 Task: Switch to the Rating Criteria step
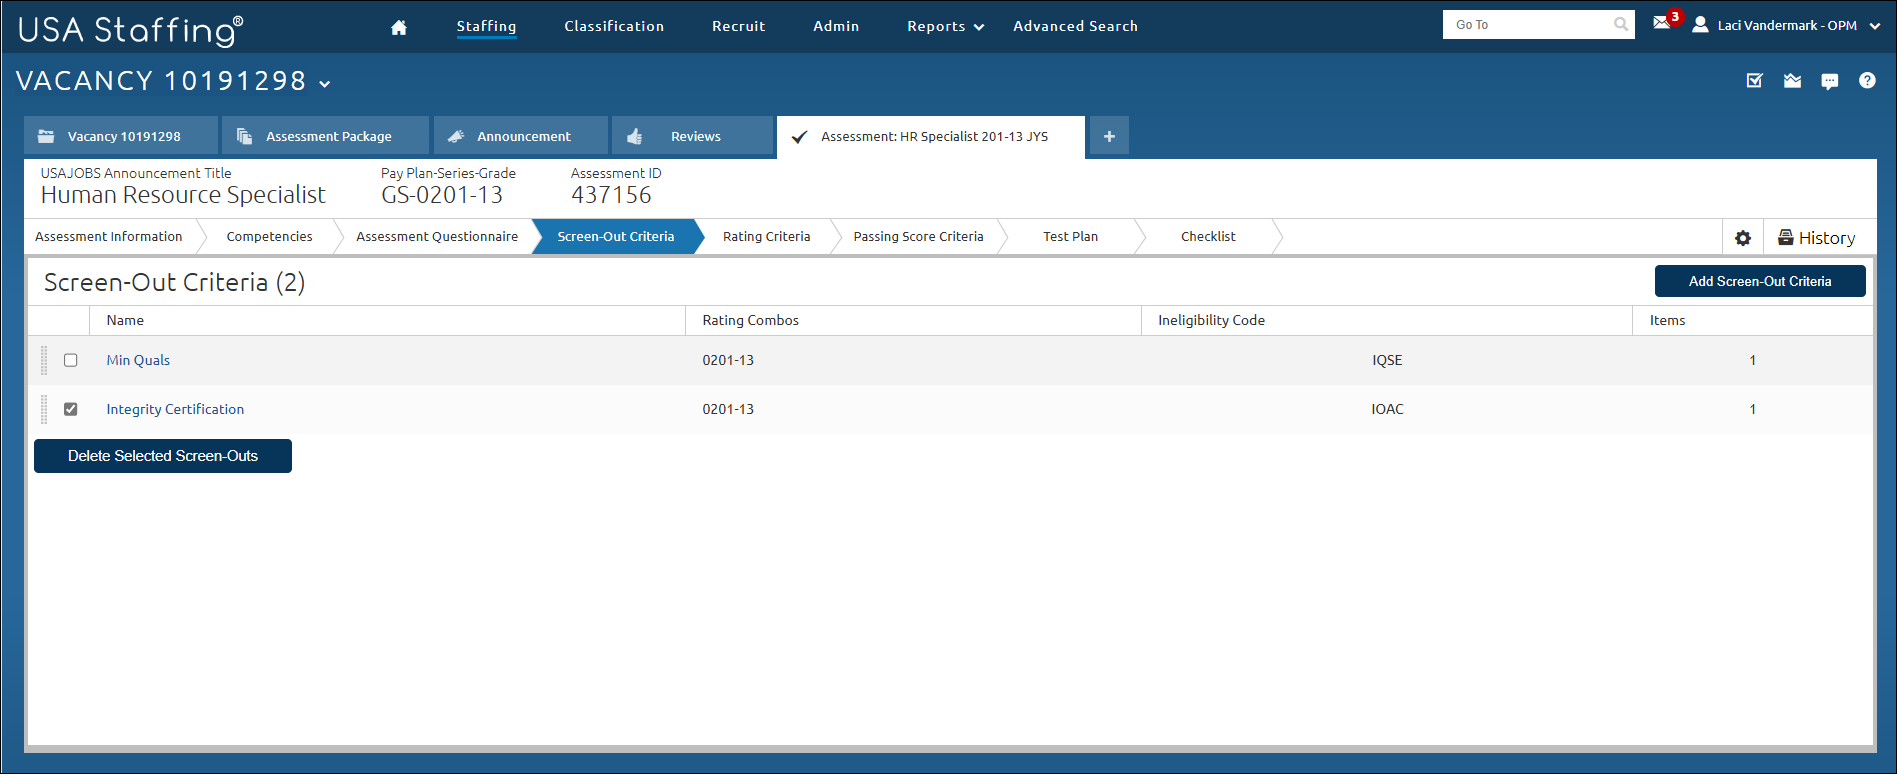coord(766,237)
